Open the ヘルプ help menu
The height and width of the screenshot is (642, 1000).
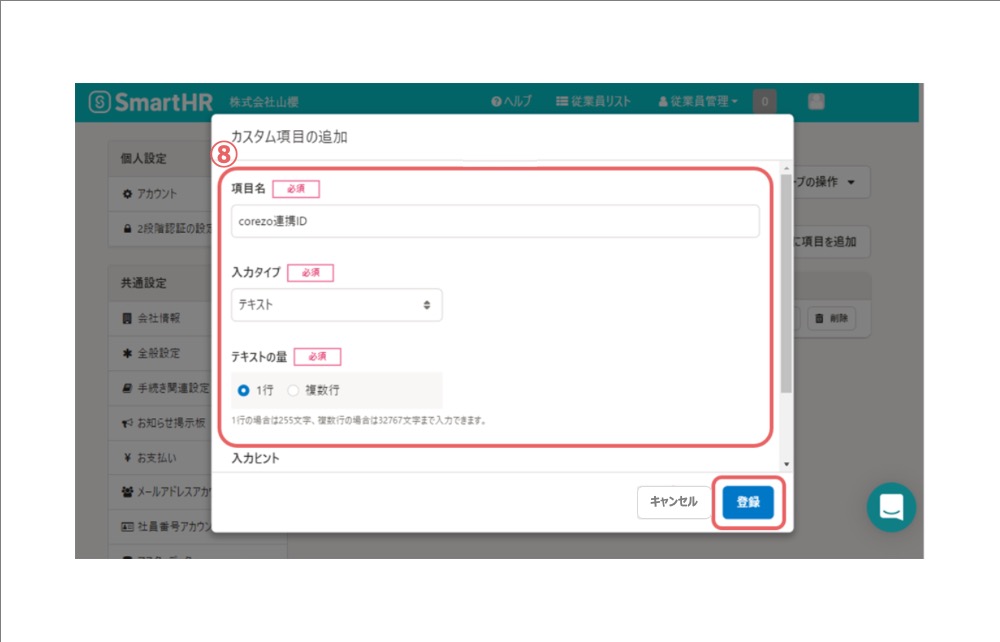(x=511, y=101)
